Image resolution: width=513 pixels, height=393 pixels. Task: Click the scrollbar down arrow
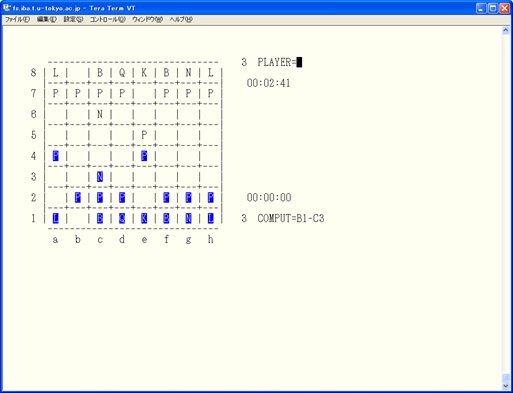pos(506,386)
